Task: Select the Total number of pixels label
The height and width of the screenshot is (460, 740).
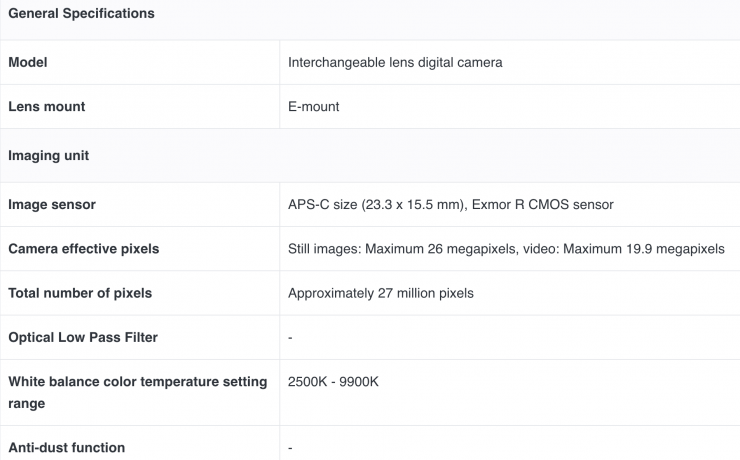Action: 80,293
